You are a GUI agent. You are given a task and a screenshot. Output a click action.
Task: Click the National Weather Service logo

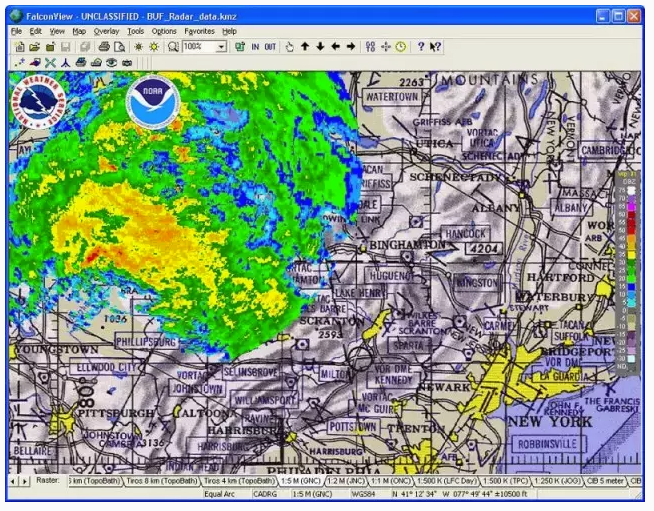tap(38, 103)
